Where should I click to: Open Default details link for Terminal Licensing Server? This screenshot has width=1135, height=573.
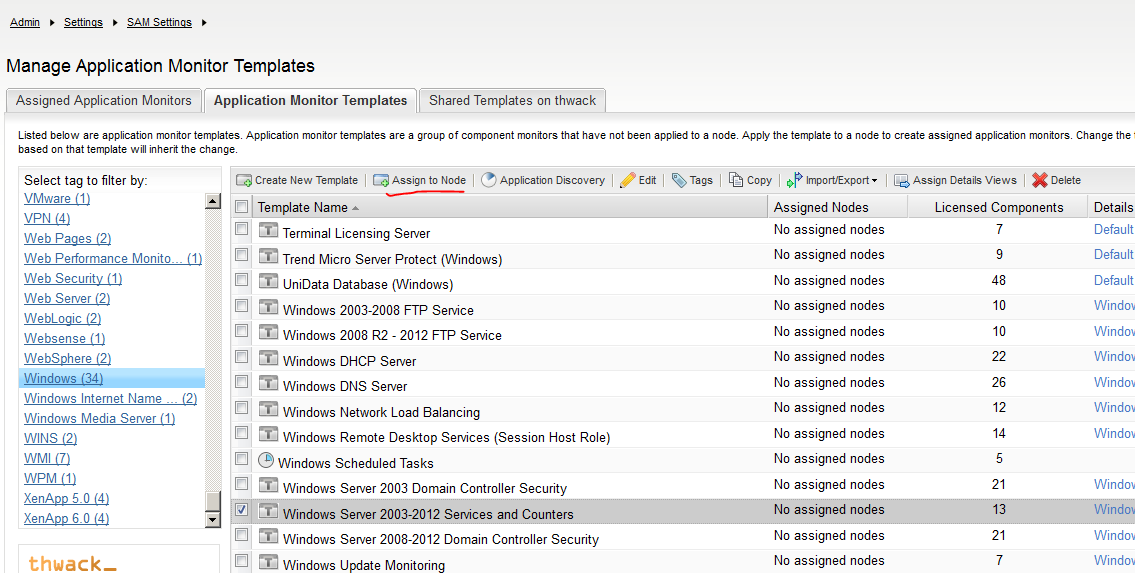pyautogui.click(x=1113, y=229)
